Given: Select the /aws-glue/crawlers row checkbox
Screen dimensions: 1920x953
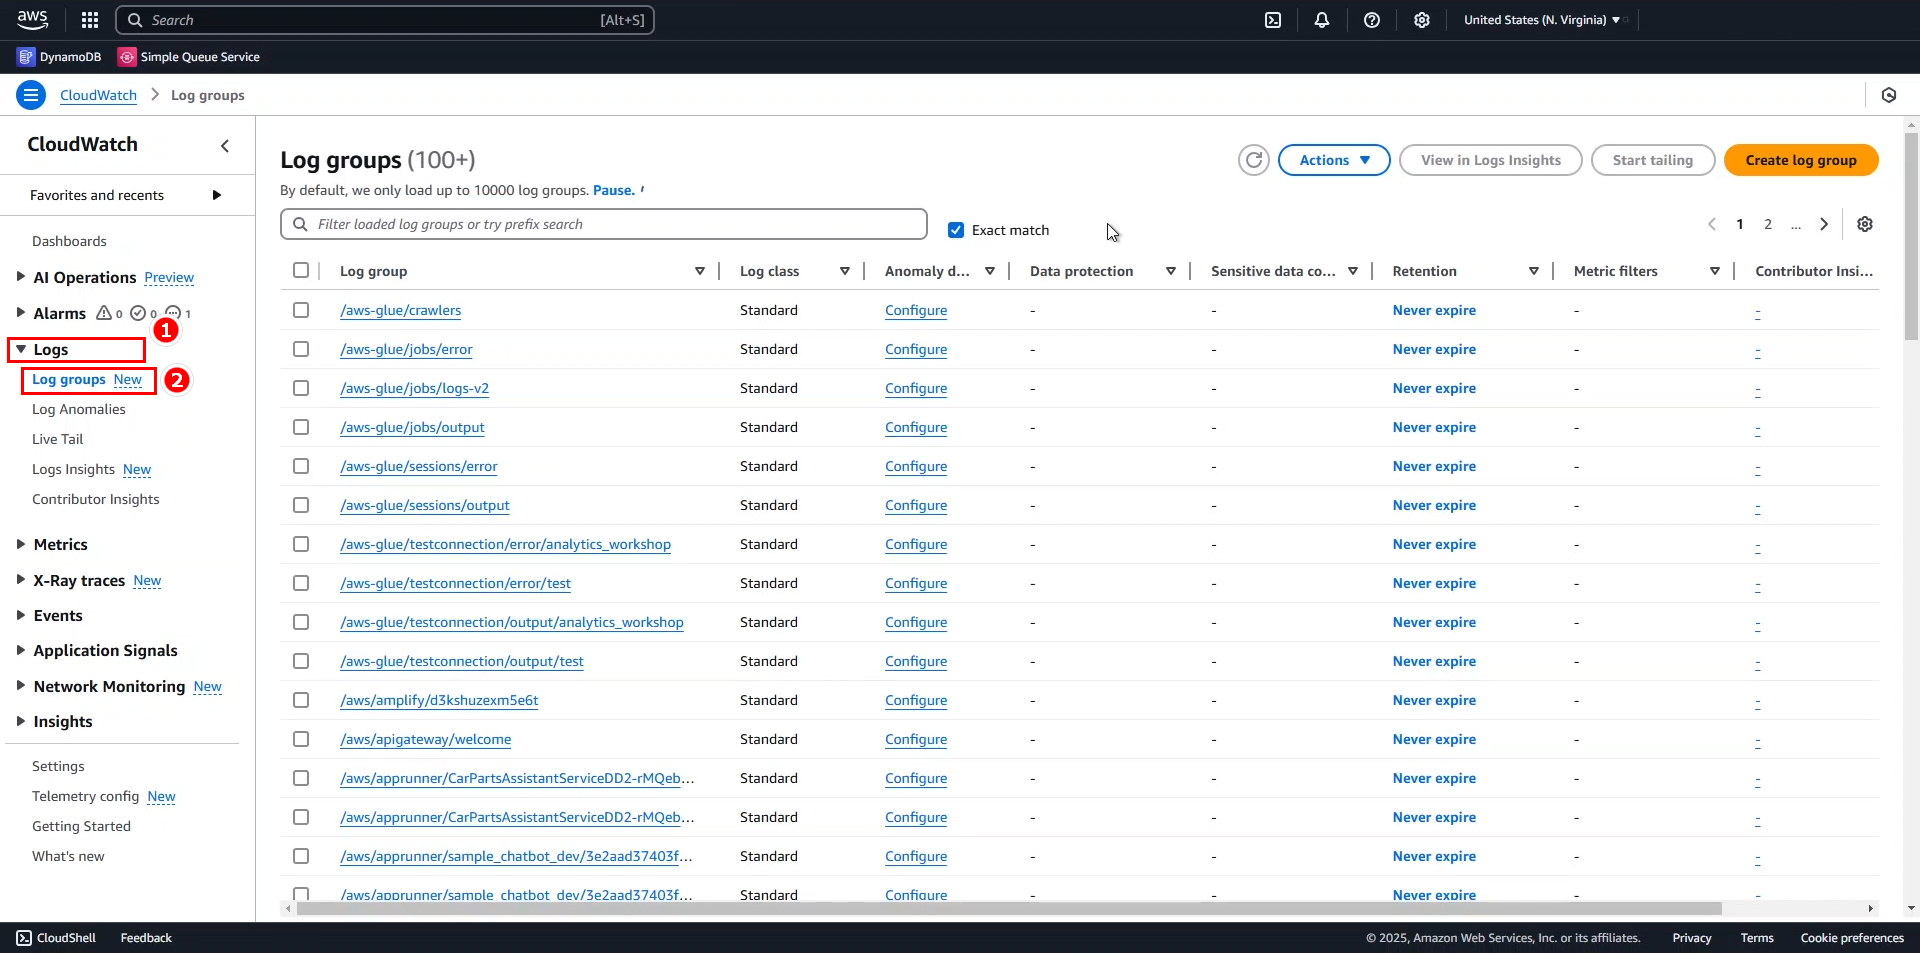Looking at the screenshot, I should point(301,310).
